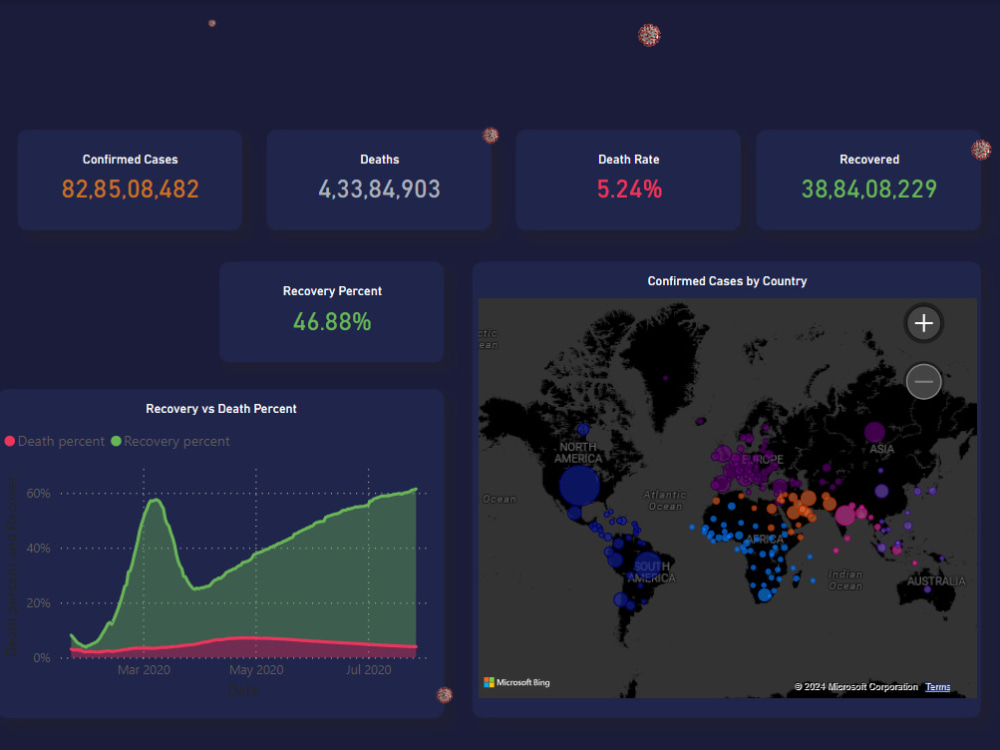This screenshot has height=750, width=1000.
Task: Select the Confirmed Cases KPI card
Action: click(x=129, y=180)
